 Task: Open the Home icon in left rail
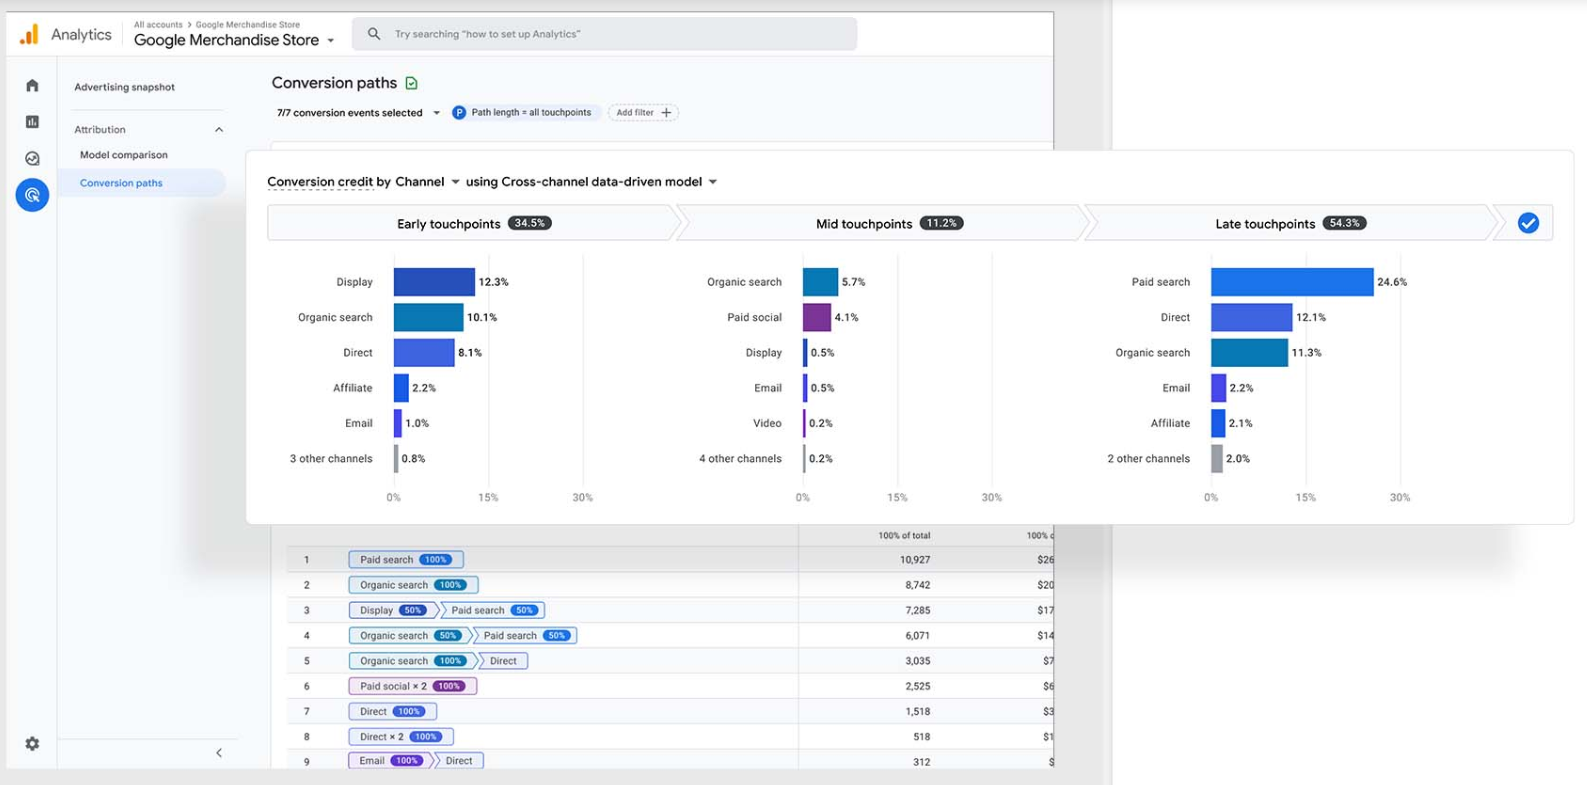point(32,86)
